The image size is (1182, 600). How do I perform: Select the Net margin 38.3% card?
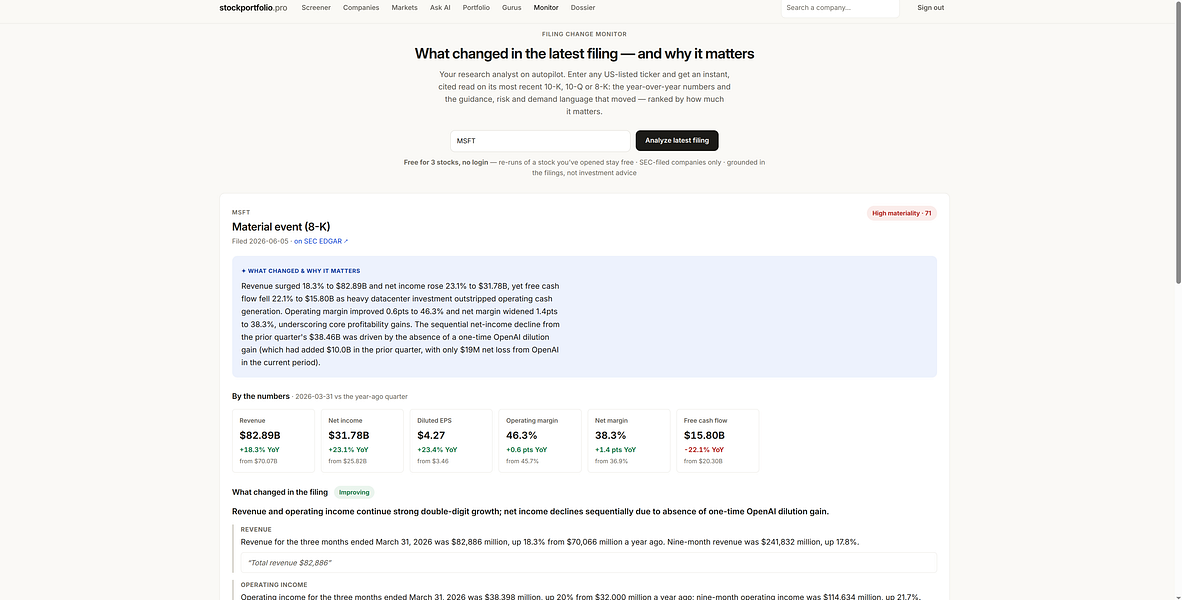tap(629, 441)
